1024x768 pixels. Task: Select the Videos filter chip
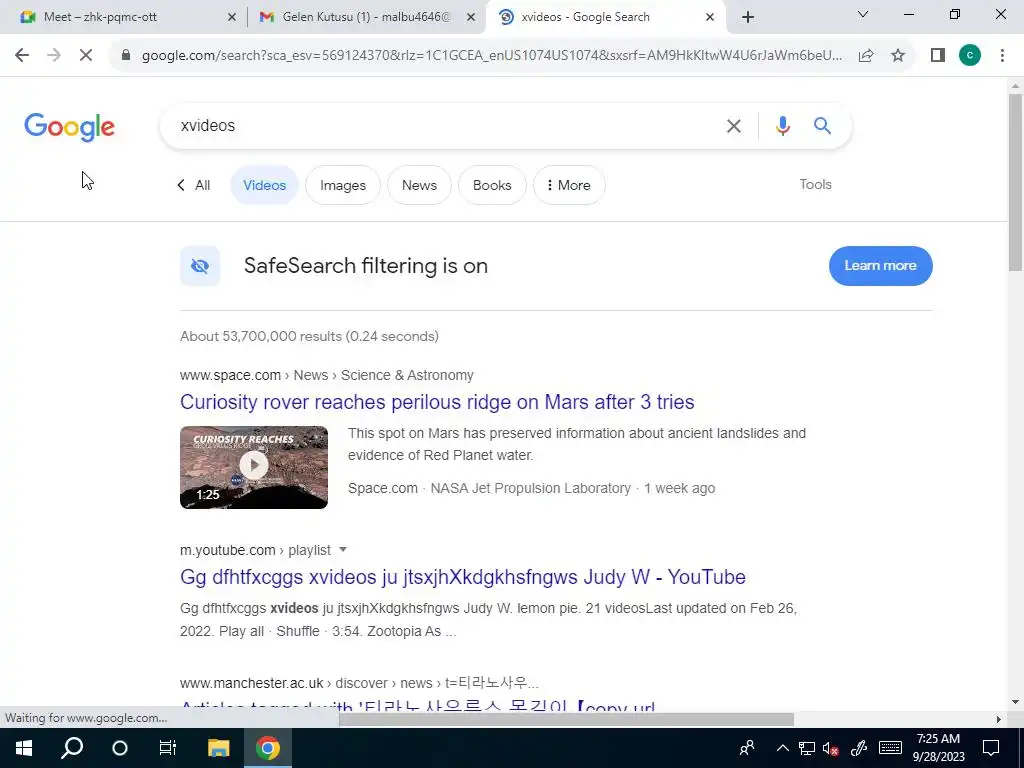pos(264,185)
